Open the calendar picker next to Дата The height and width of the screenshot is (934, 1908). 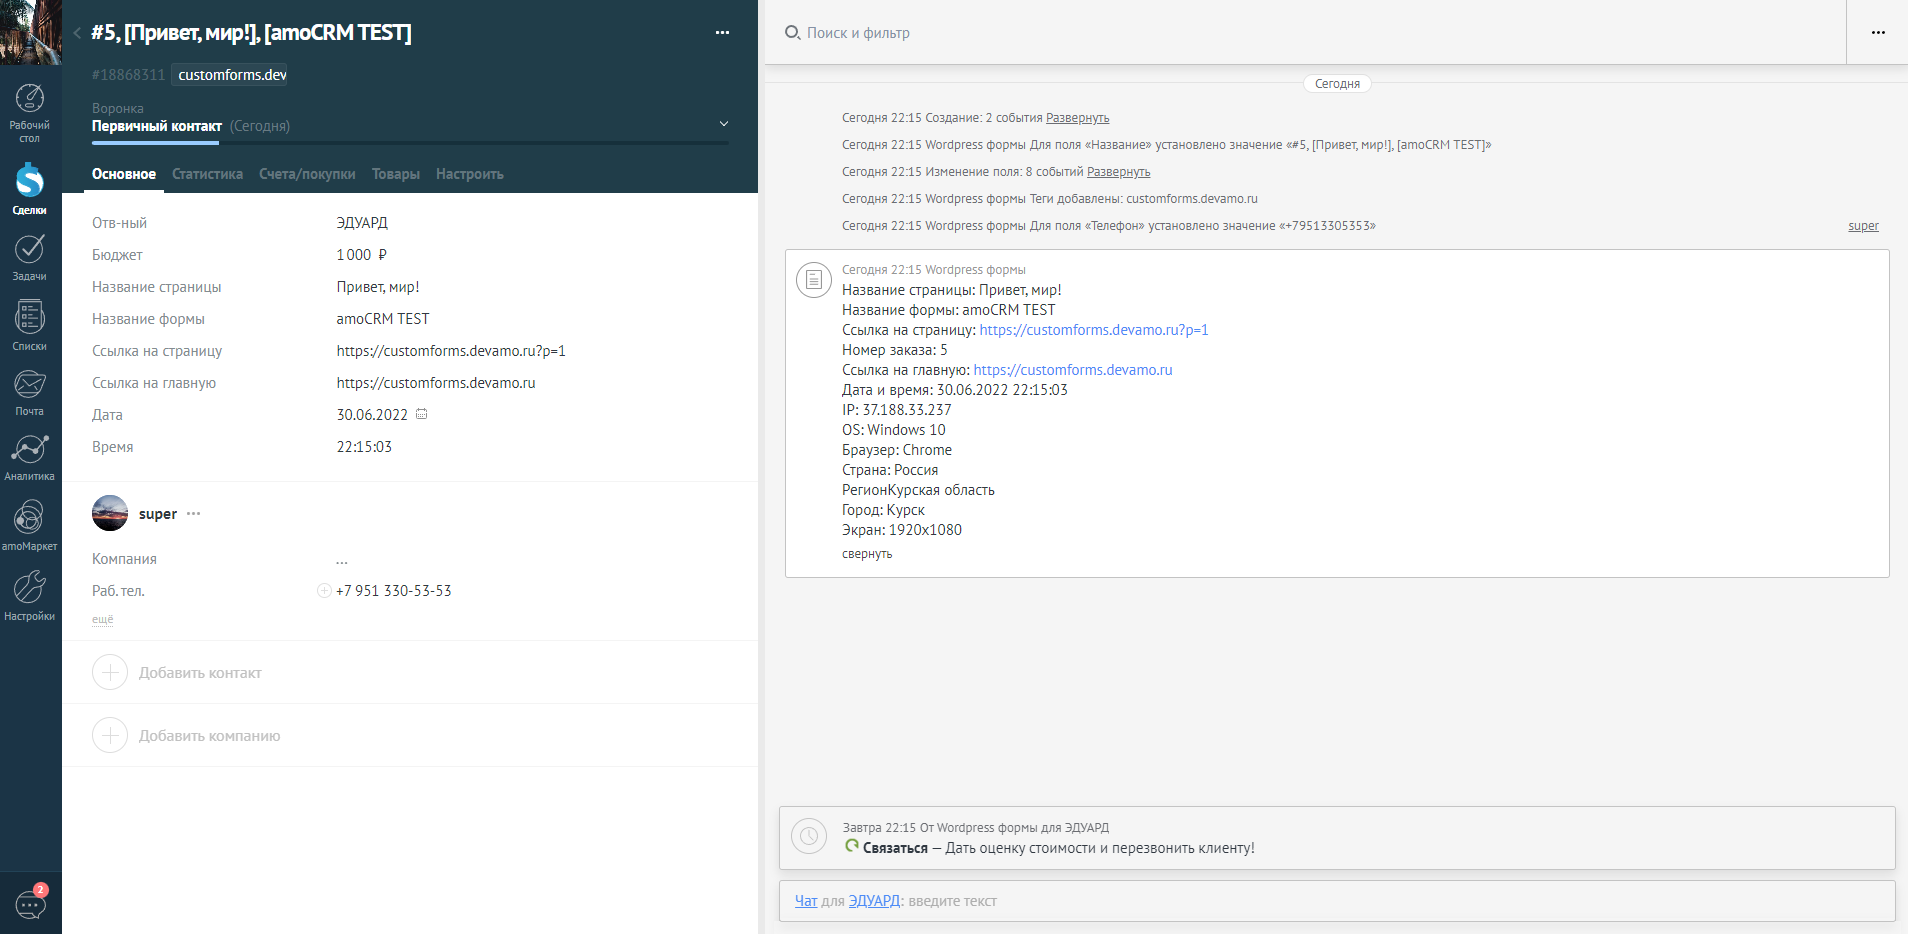point(422,413)
